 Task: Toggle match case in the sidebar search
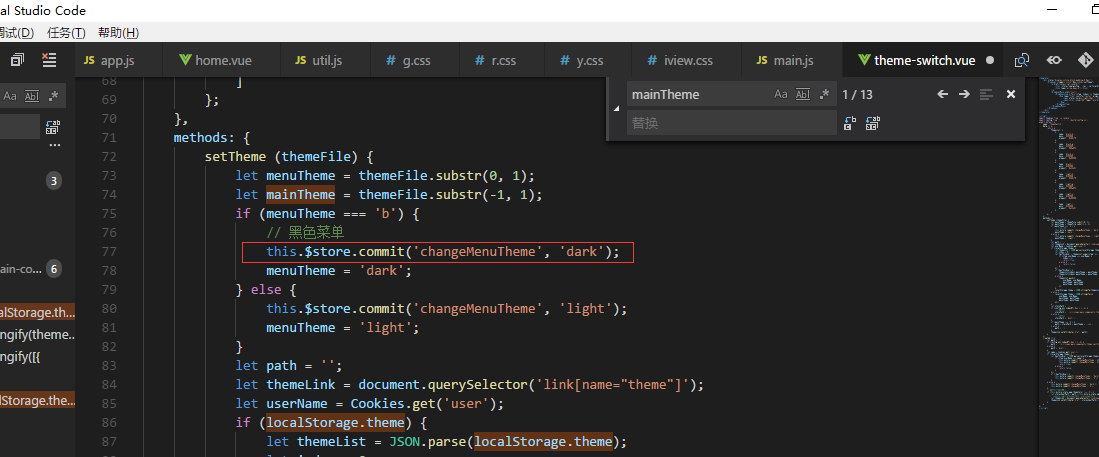(x=10, y=96)
